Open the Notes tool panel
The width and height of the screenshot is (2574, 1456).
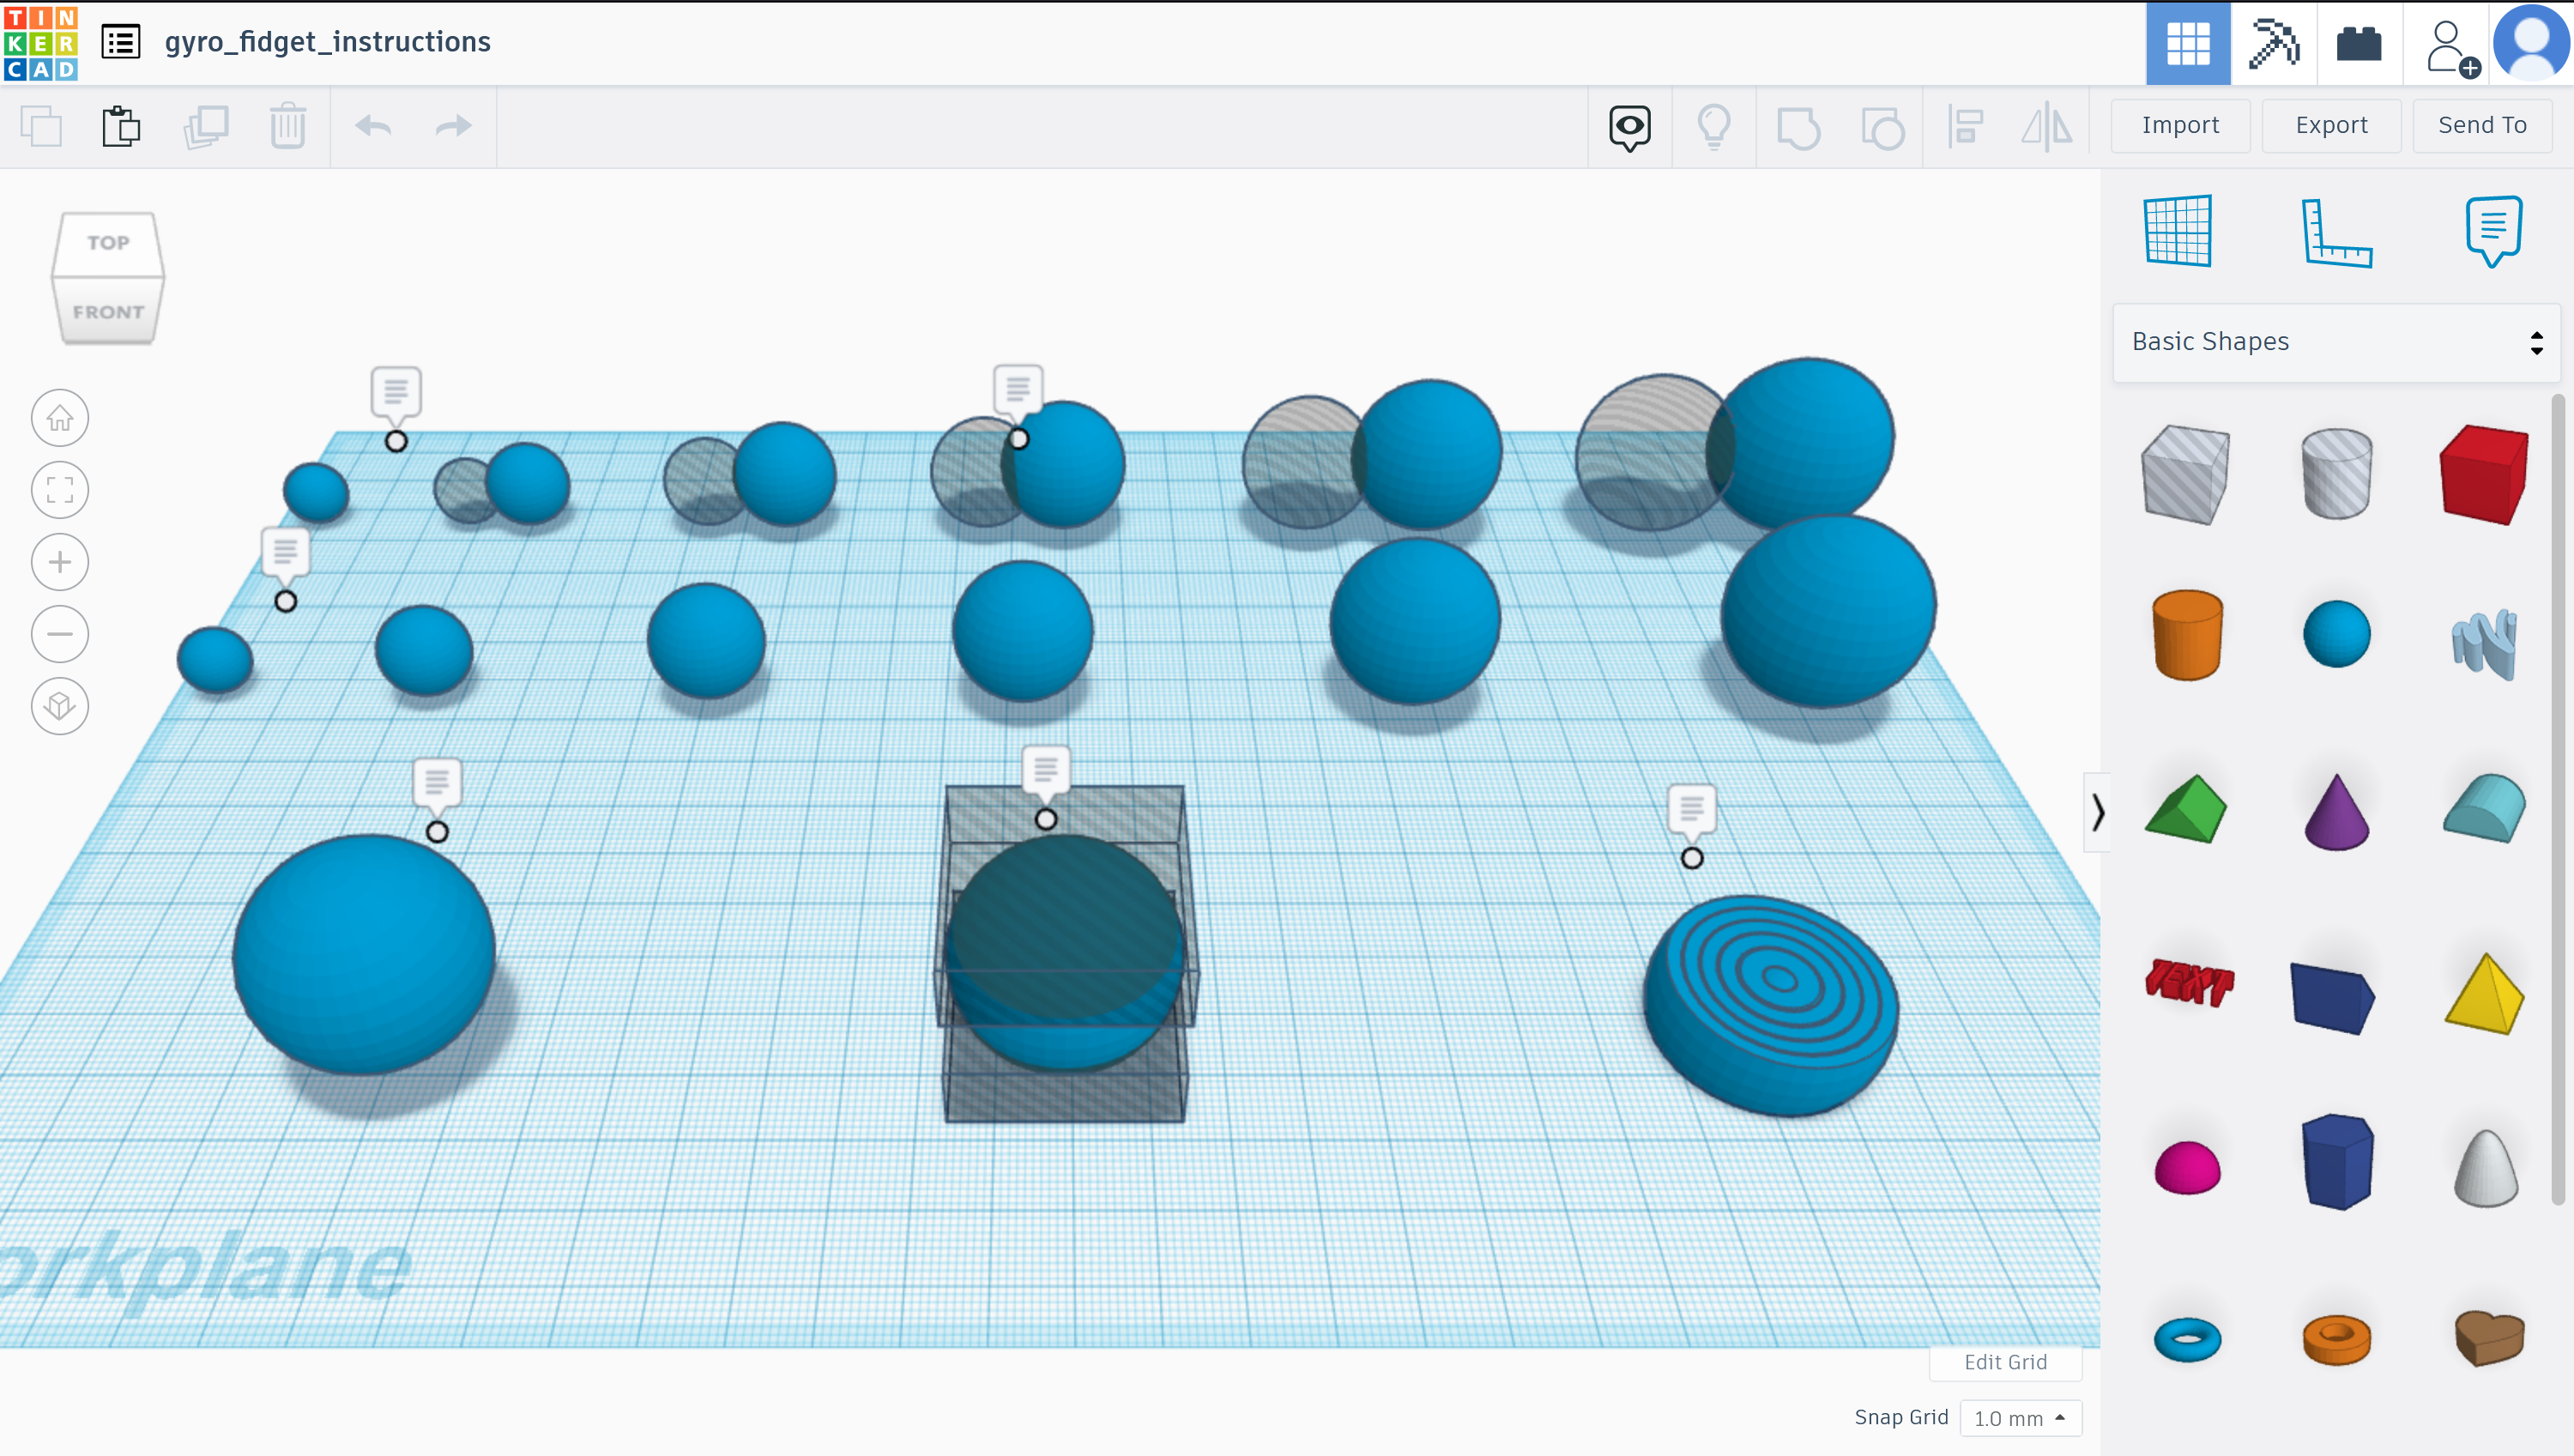2492,230
